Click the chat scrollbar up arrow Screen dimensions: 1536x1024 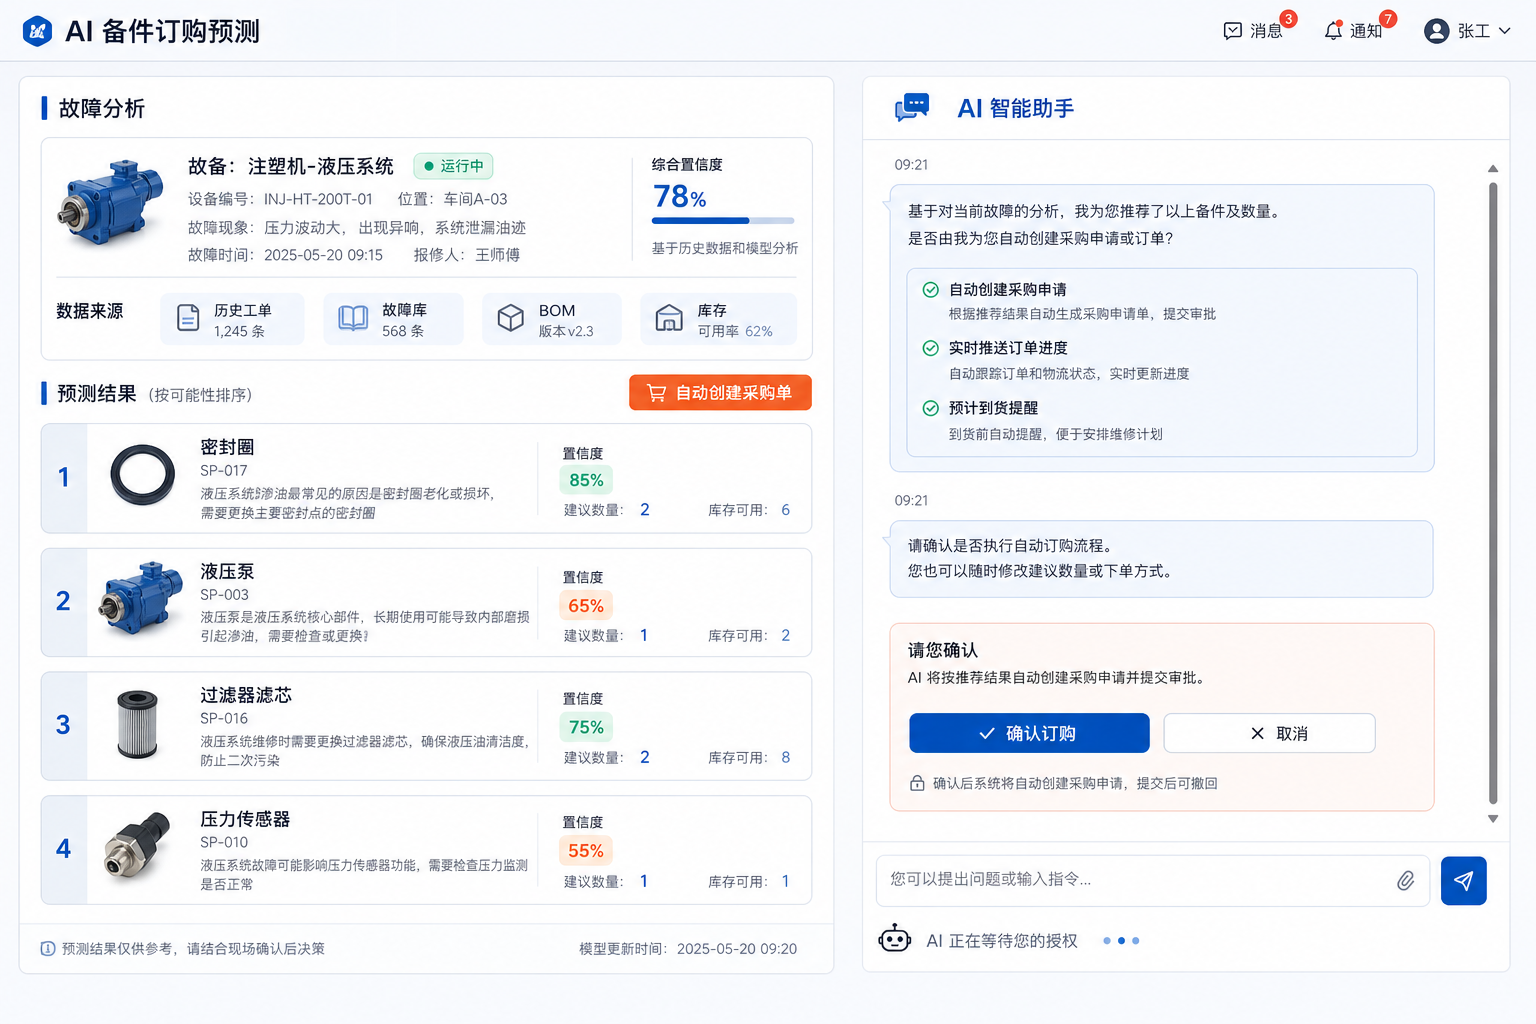click(1492, 168)
